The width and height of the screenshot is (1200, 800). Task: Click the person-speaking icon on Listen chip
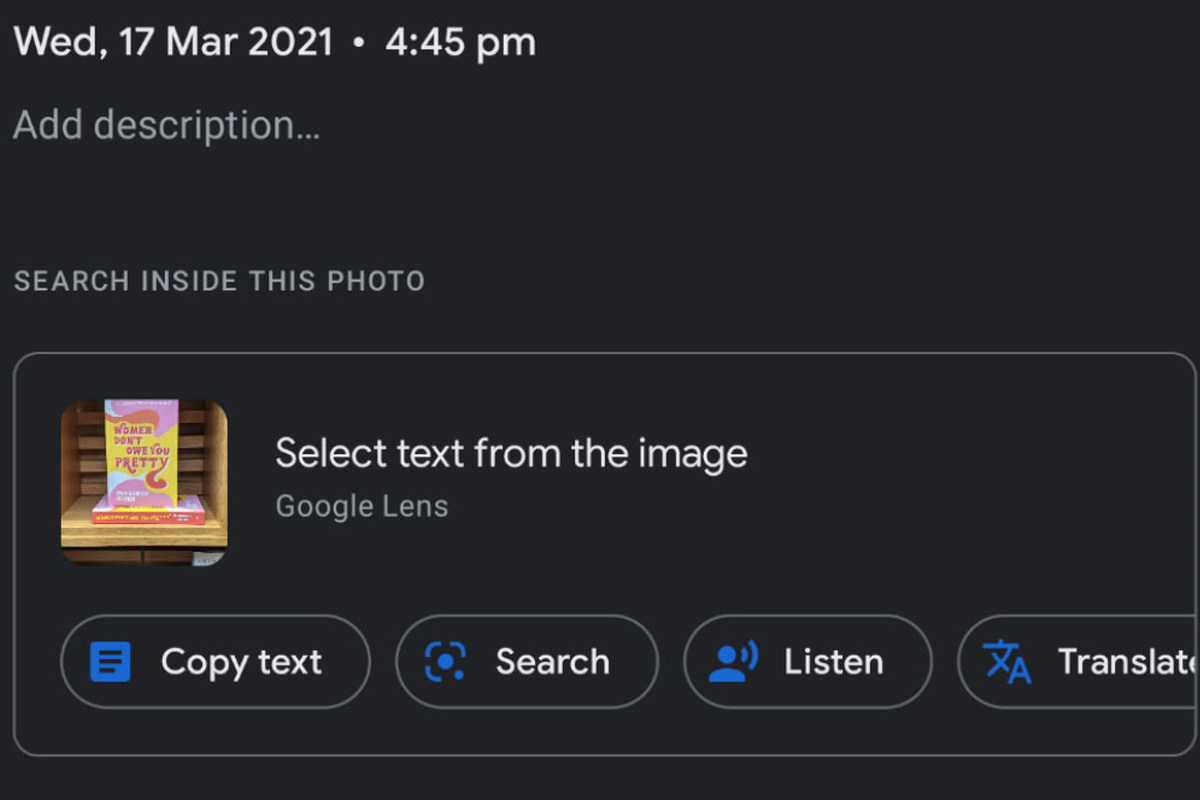[729, 662]
